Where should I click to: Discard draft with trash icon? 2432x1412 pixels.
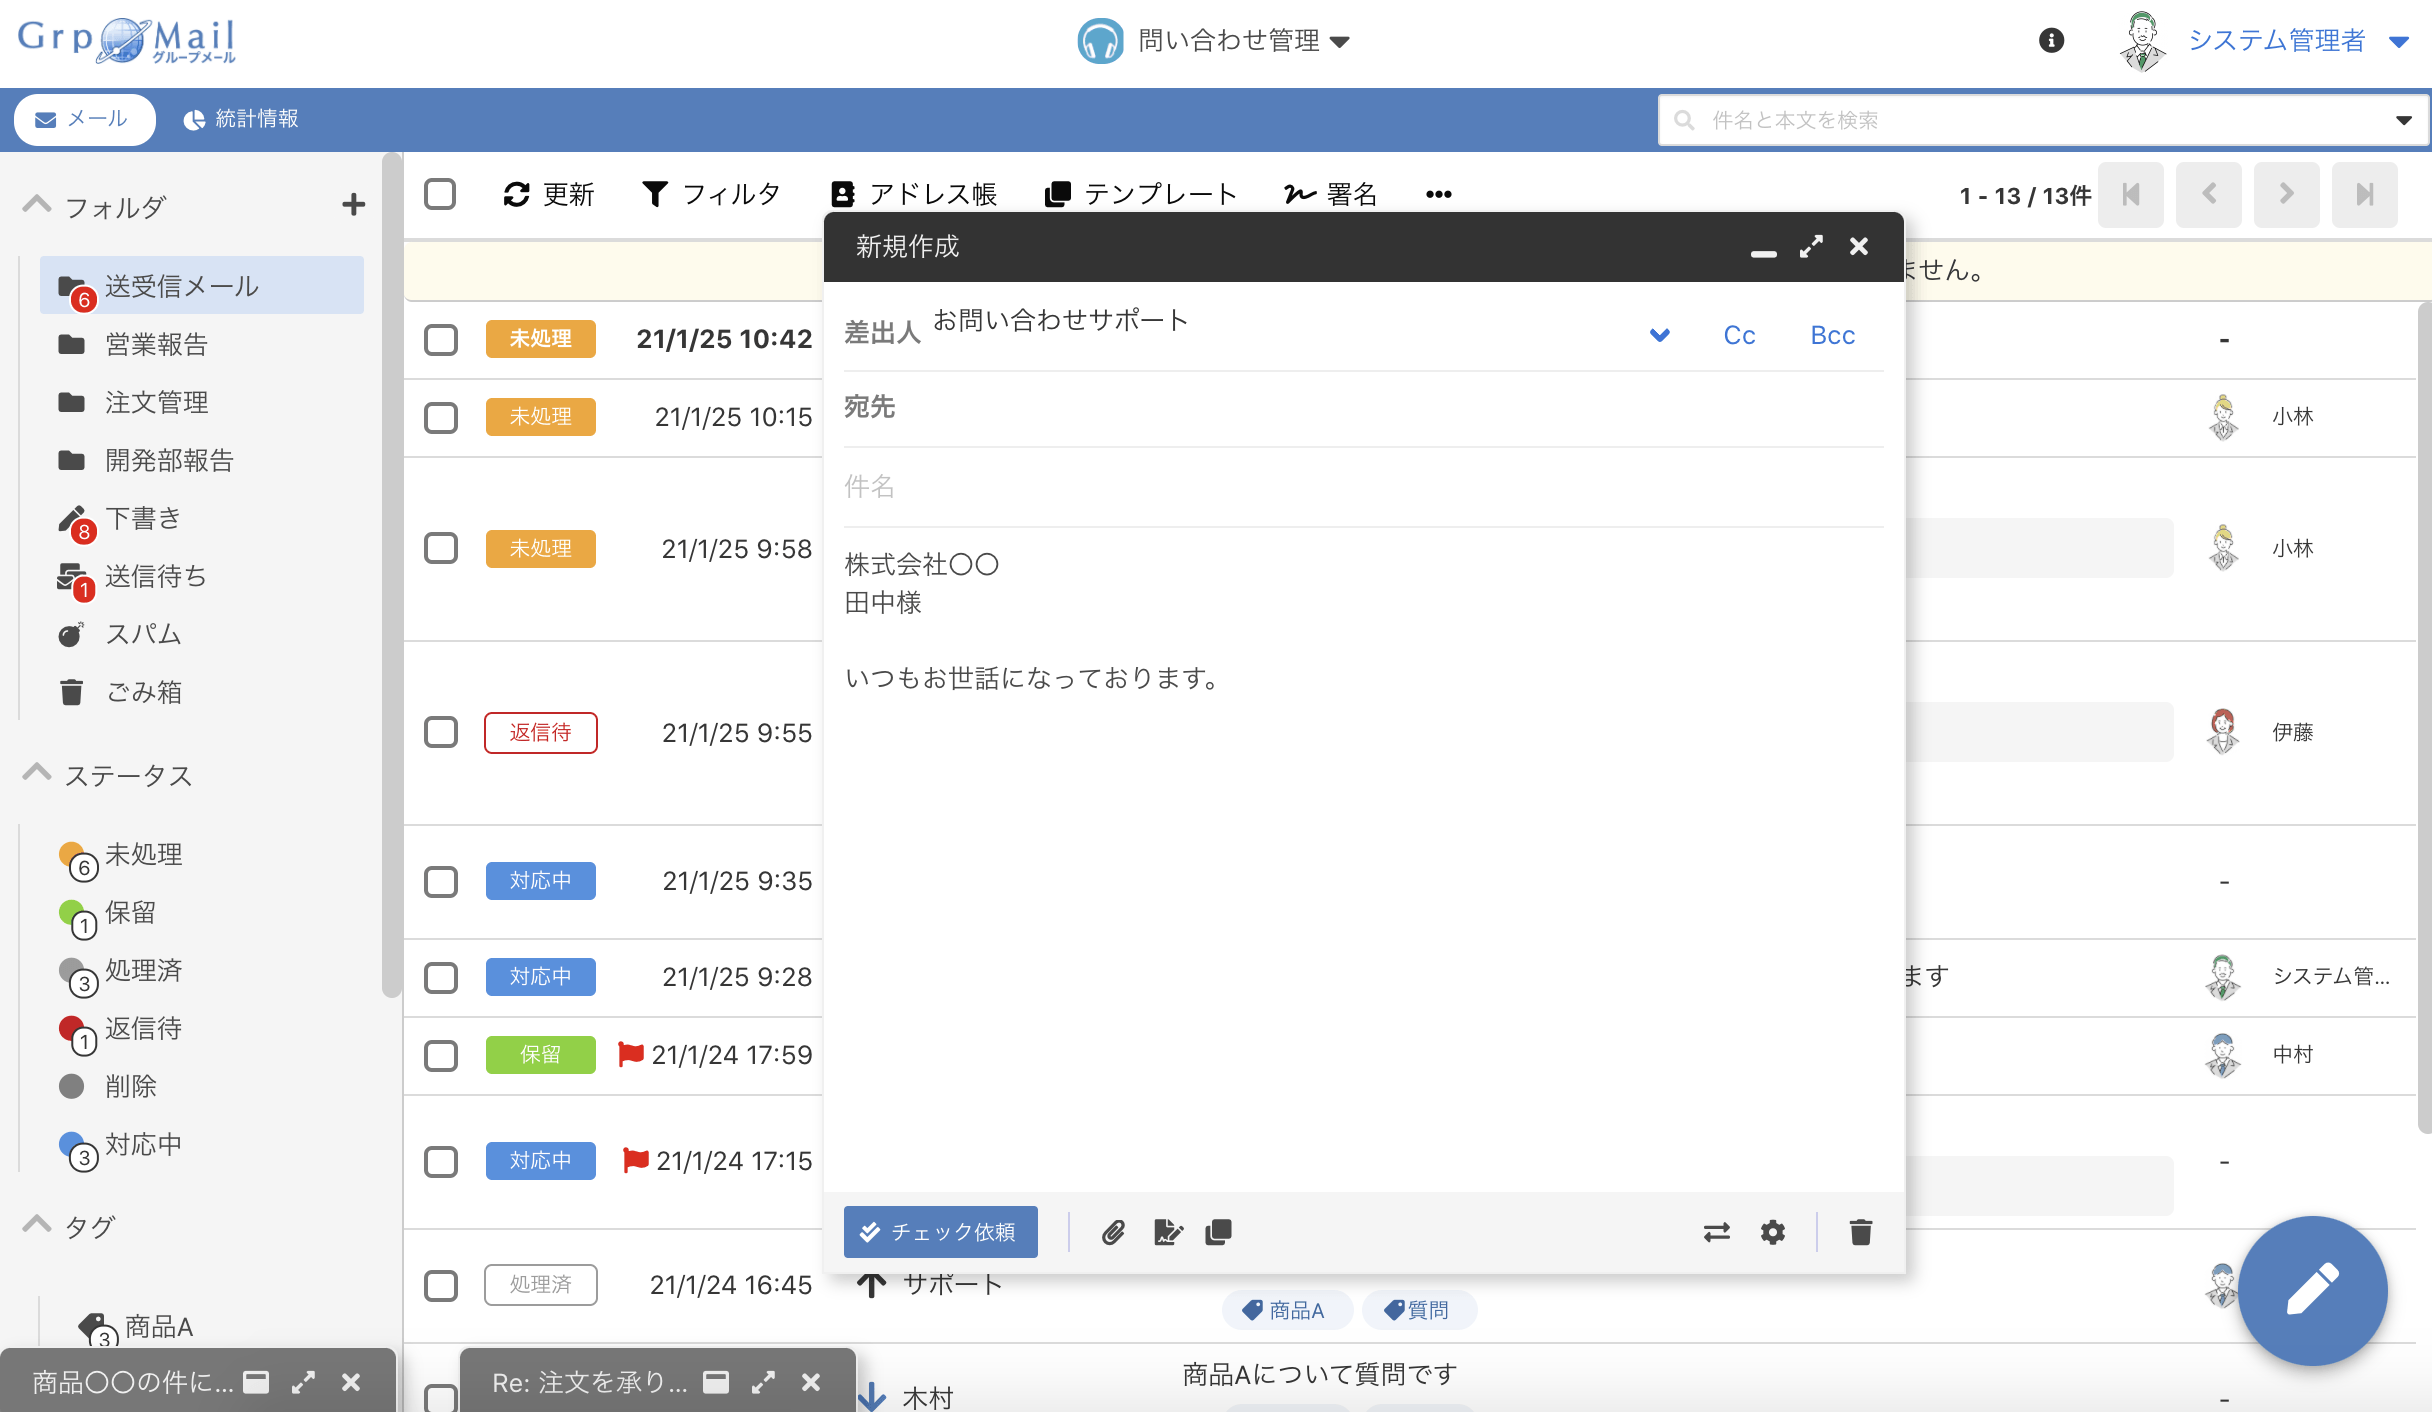pyautogui.click(x=1860, y=1232)
